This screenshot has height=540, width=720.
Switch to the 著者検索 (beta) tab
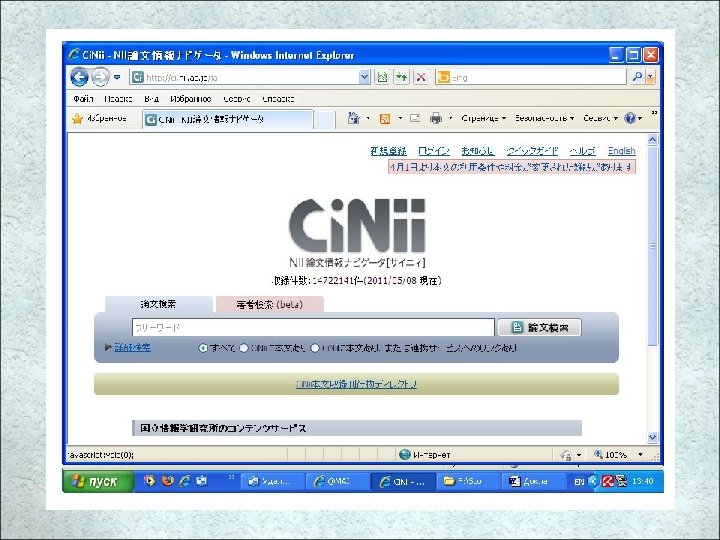270,304
